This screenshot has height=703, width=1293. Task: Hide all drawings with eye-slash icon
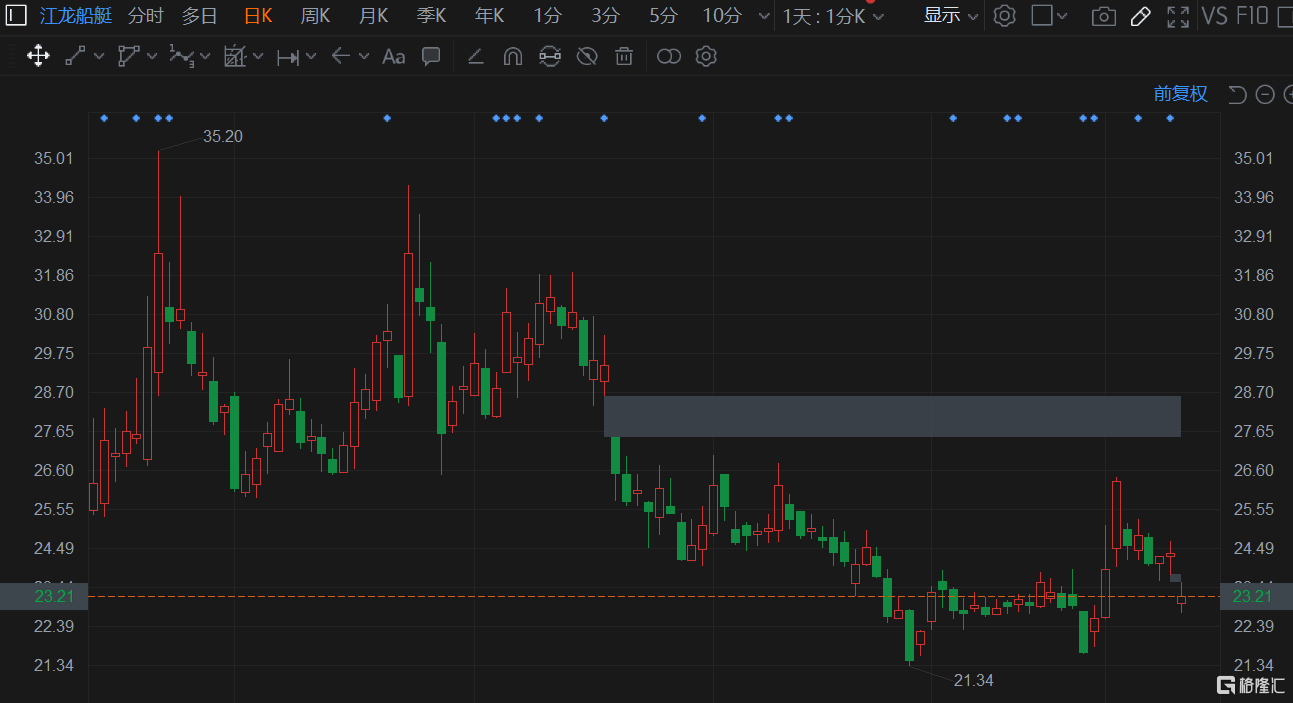click(x=587, y=56)
